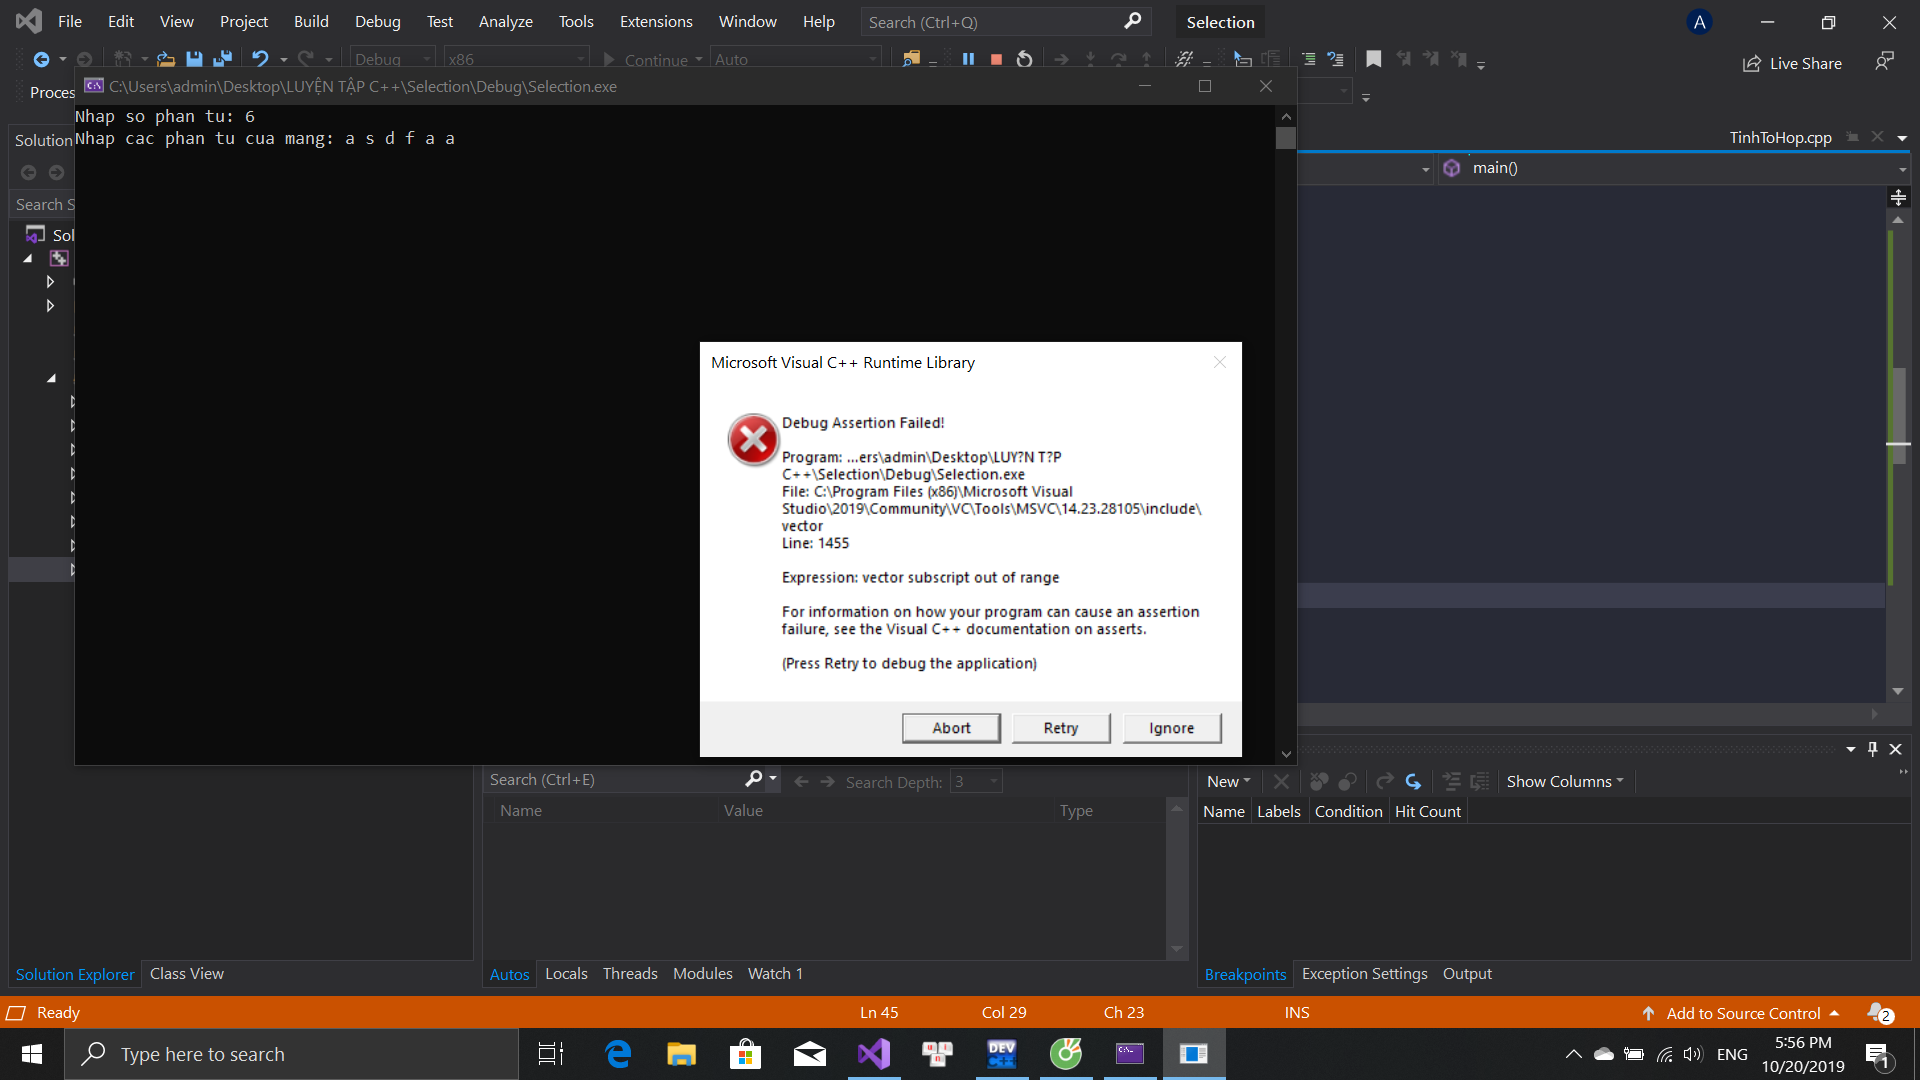Click the Abort button in the dialog
Image resolution: width=1920 pixels, height=1080 pixels.
[950, 728]
